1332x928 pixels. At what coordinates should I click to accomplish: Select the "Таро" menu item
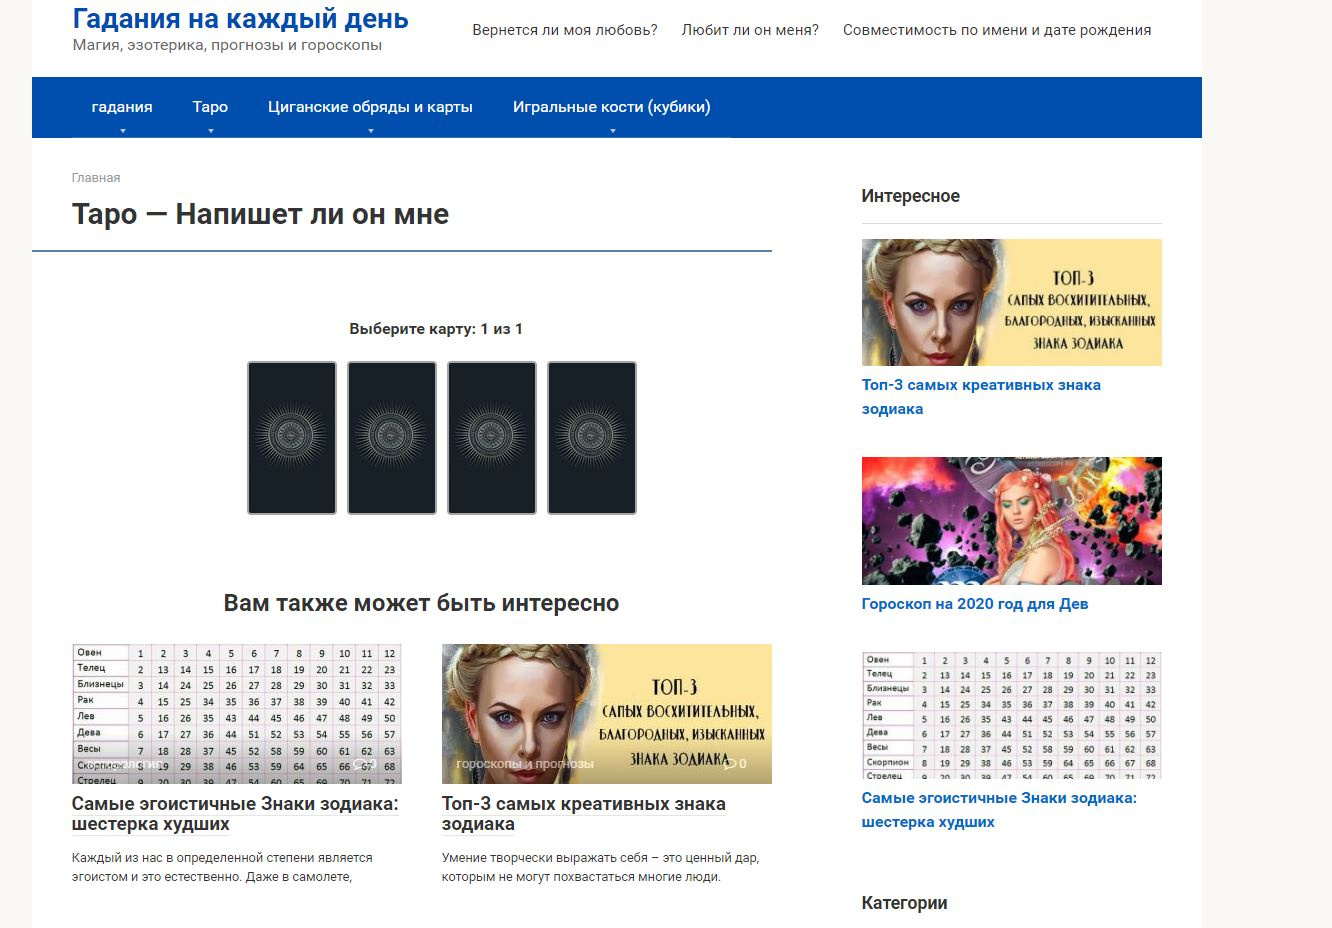tap(210, 107)
